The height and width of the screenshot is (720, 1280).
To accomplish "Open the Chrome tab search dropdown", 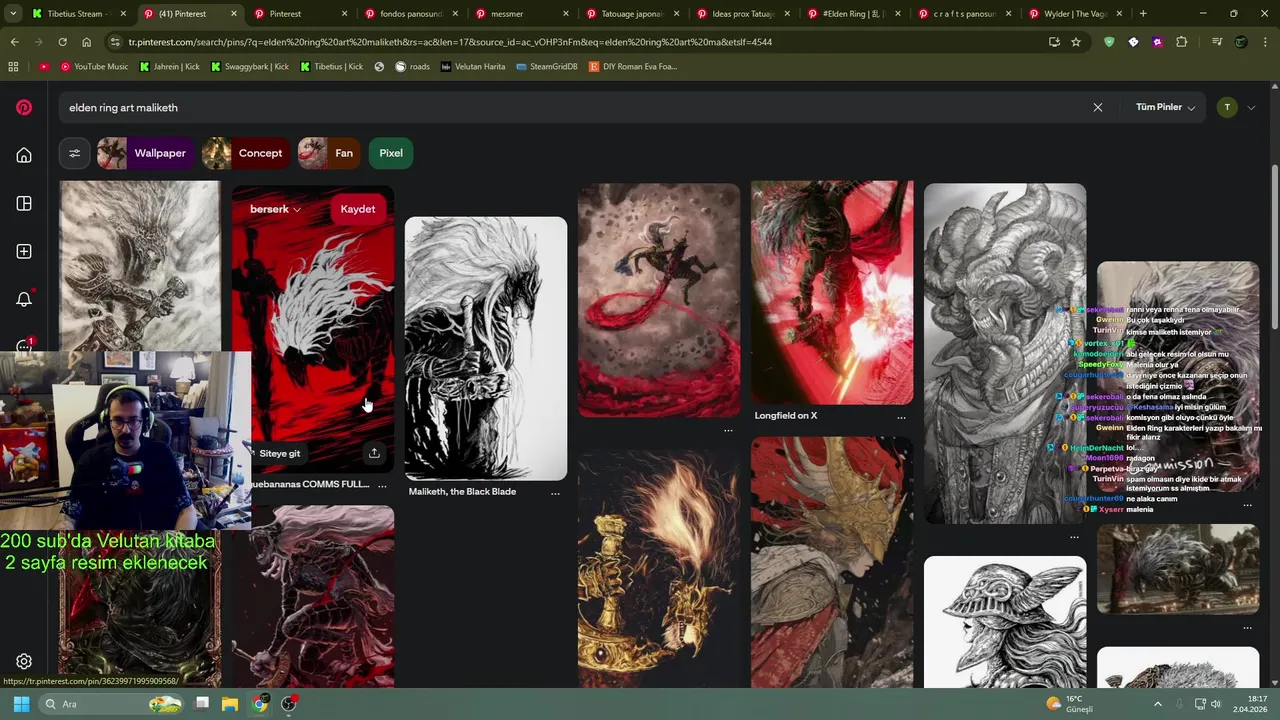I will (13, 14).
